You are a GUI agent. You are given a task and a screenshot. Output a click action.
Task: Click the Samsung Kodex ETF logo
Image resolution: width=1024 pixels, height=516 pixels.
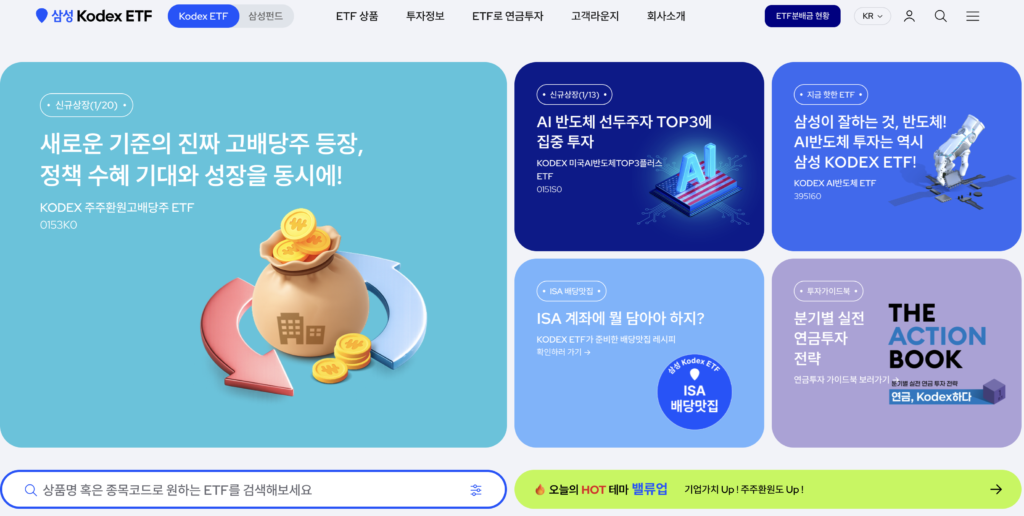pos(94,16)
